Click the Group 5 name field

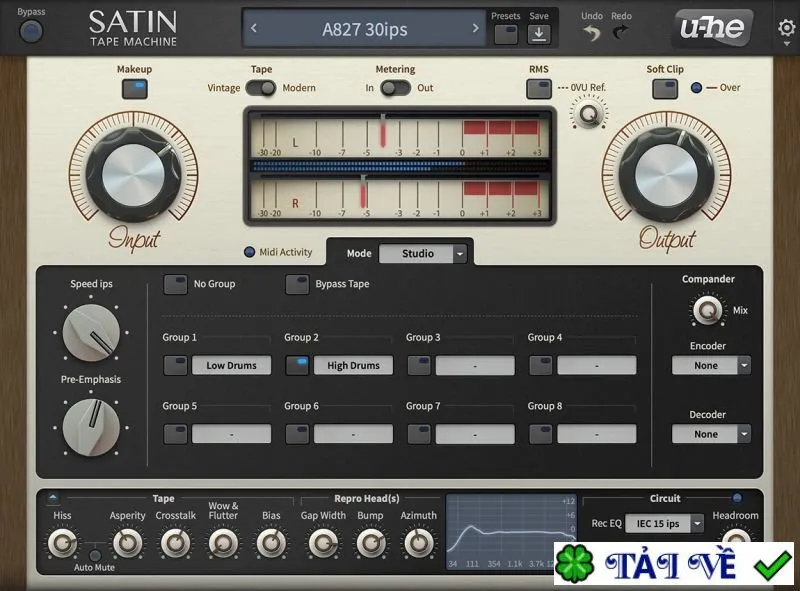(231, 434)
